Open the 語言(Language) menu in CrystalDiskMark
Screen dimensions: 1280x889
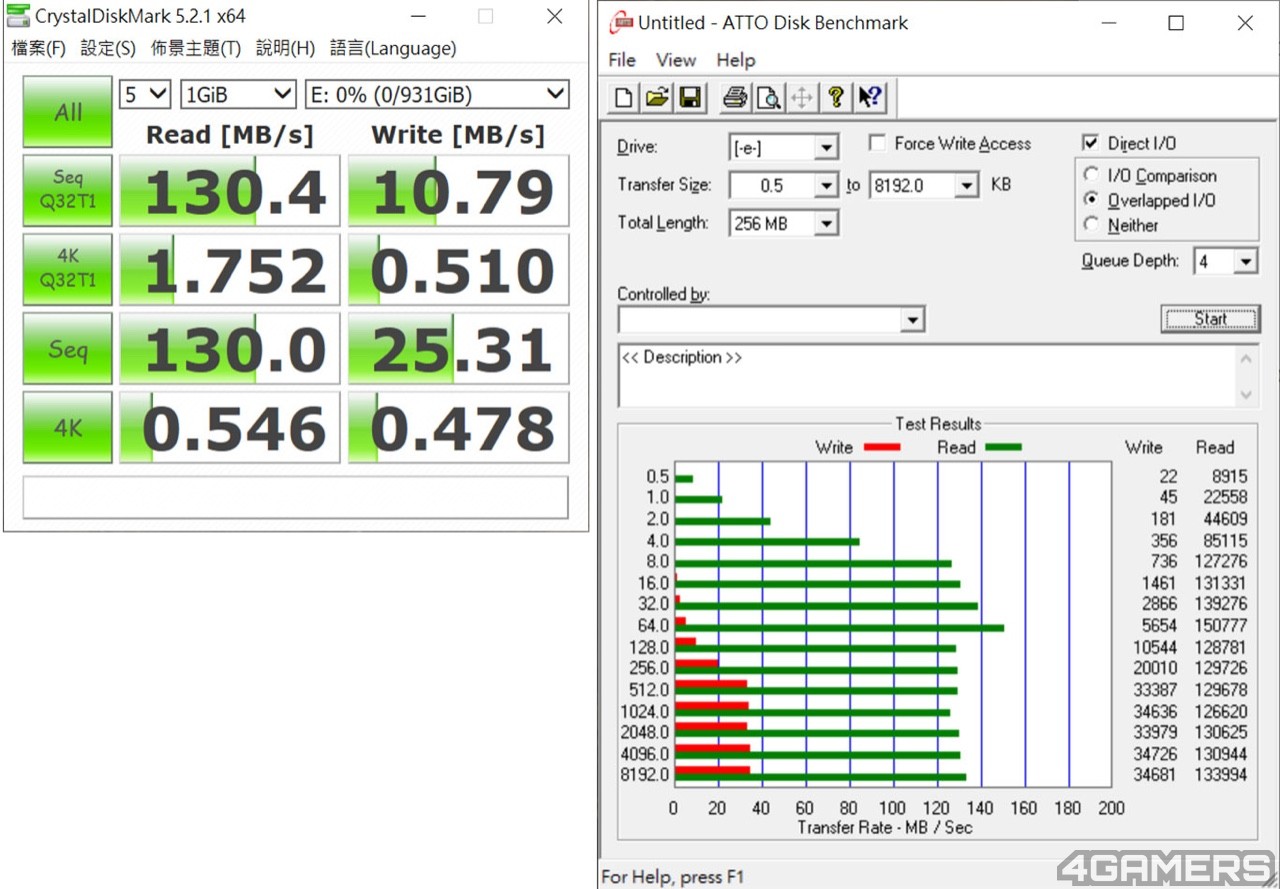[x=393, y=48]
